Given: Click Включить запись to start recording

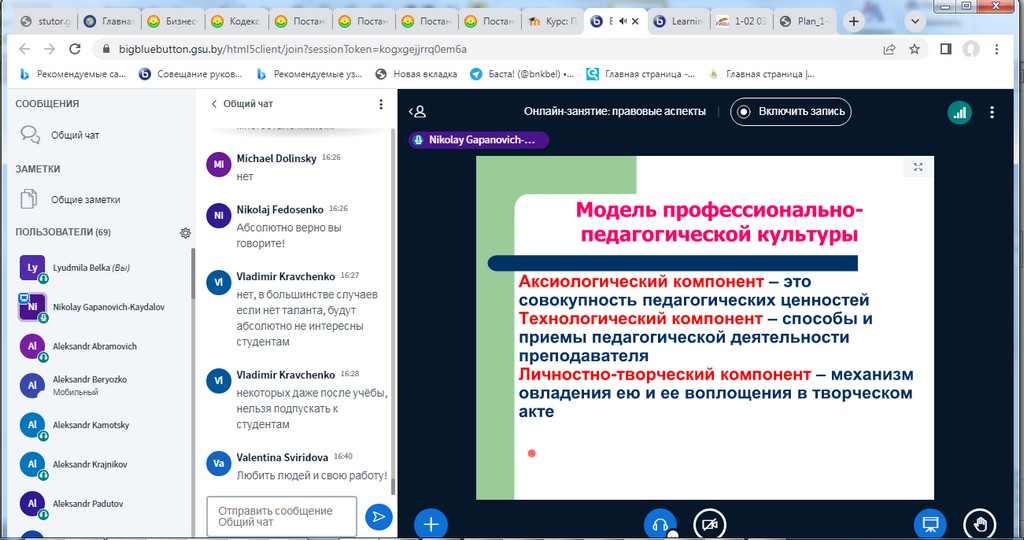Looking at the screenshot, I should (790, 112).
